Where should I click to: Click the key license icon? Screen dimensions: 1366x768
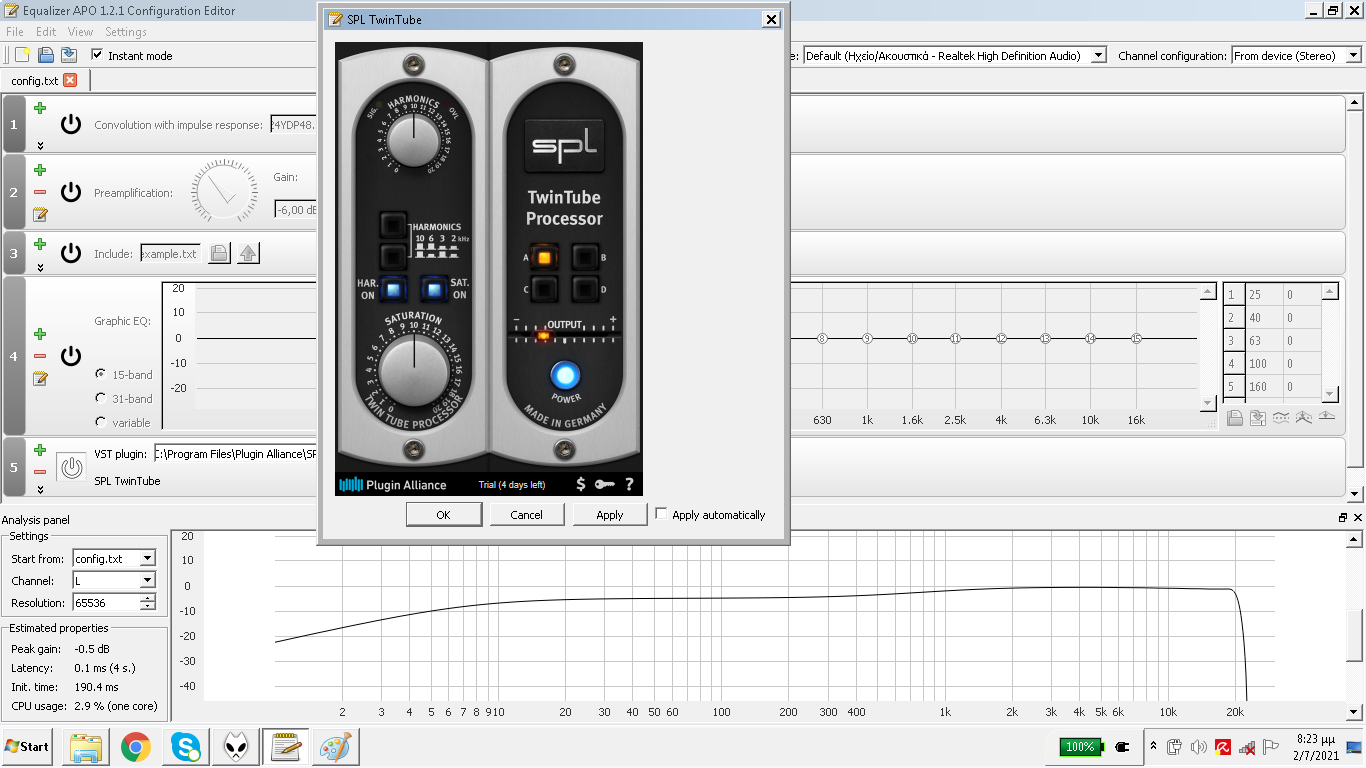pyautogui.click(x=604, y=485)
